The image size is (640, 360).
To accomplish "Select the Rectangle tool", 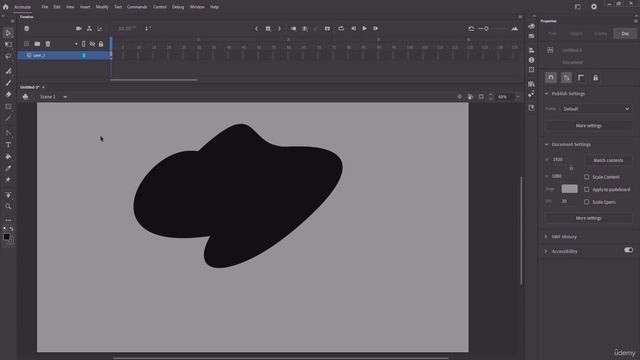I will 8,107.
